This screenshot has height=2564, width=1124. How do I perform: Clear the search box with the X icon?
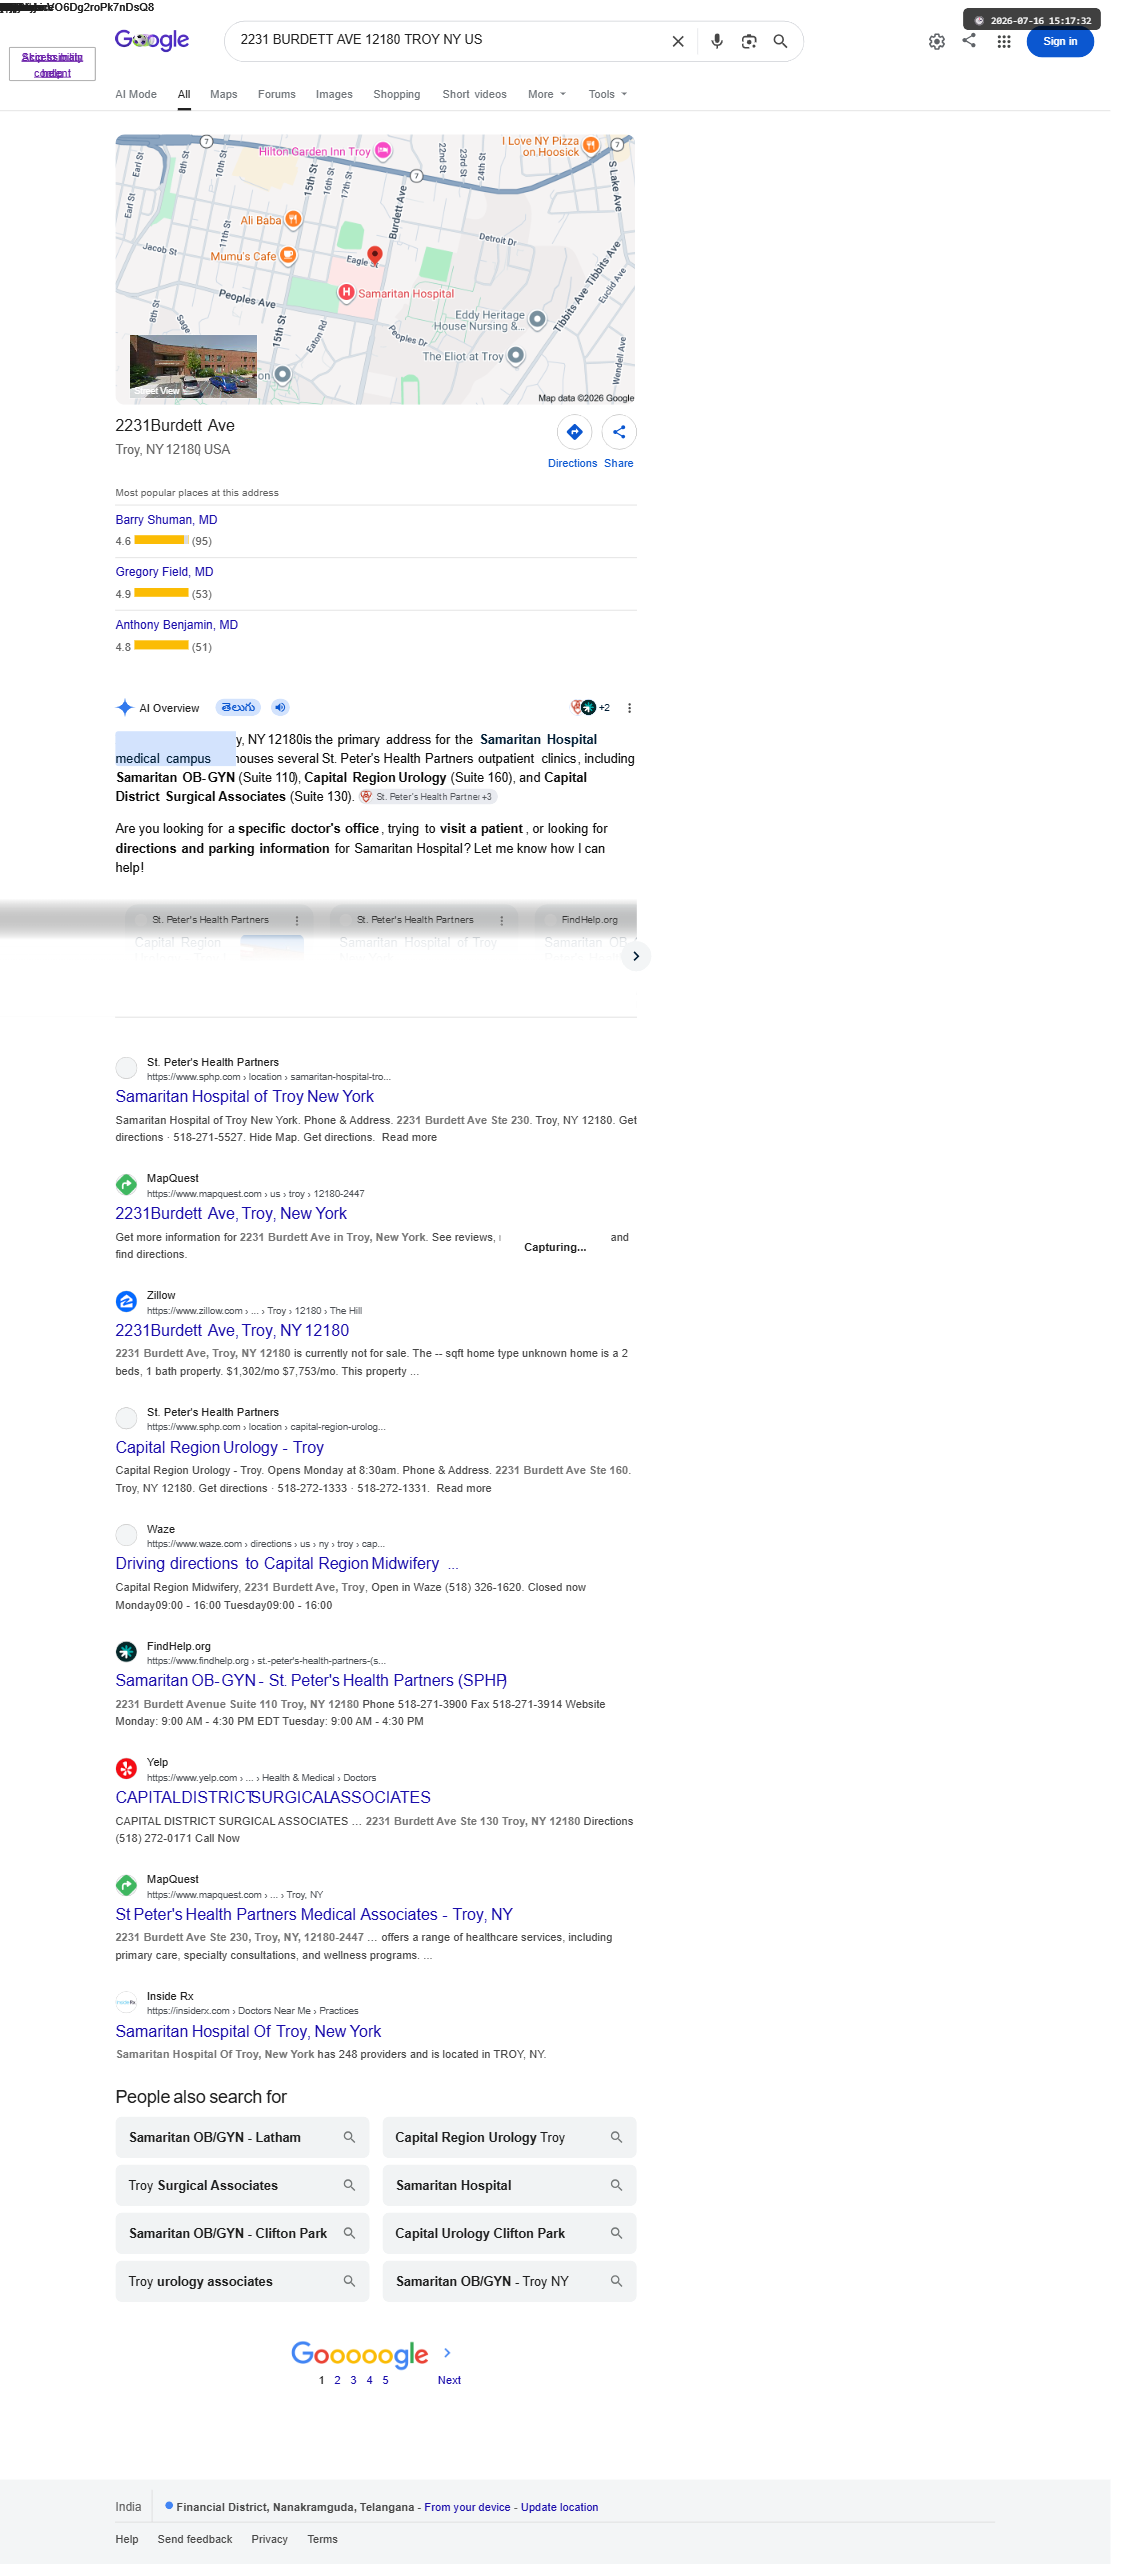coord(678,41)
